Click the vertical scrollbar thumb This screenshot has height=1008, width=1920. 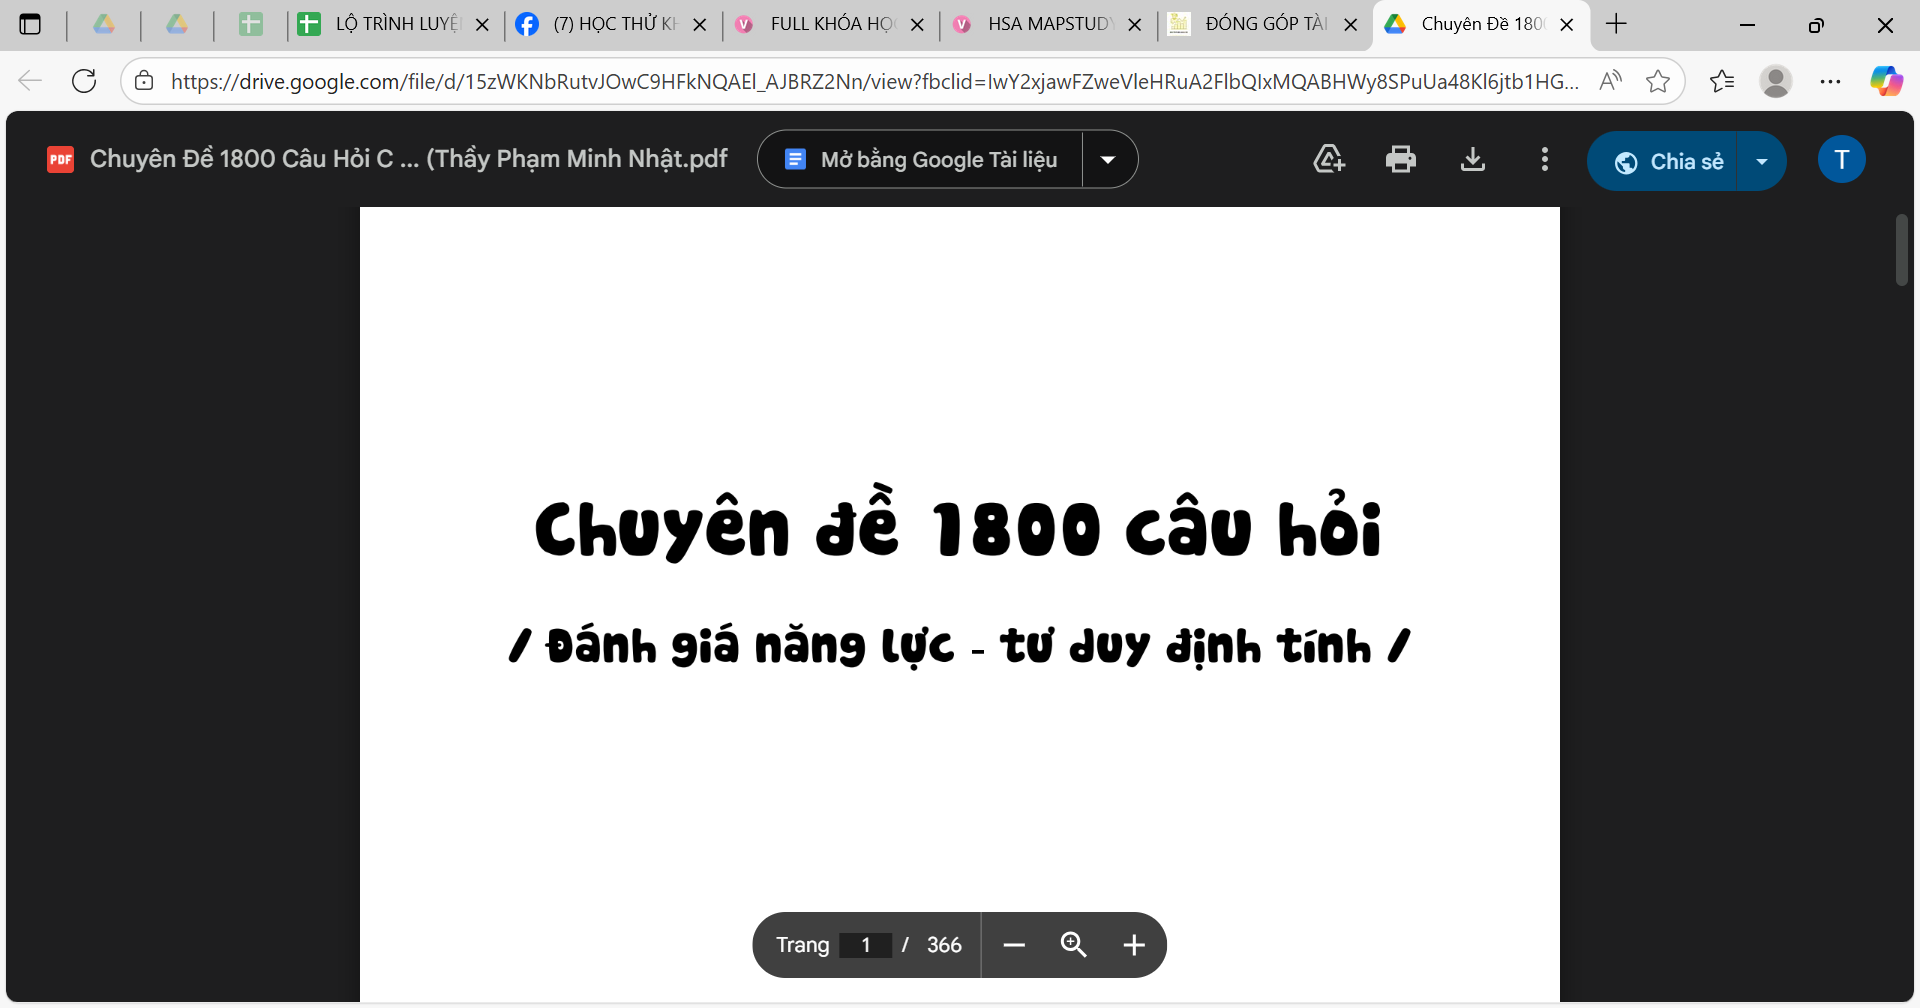[1902, 250]
